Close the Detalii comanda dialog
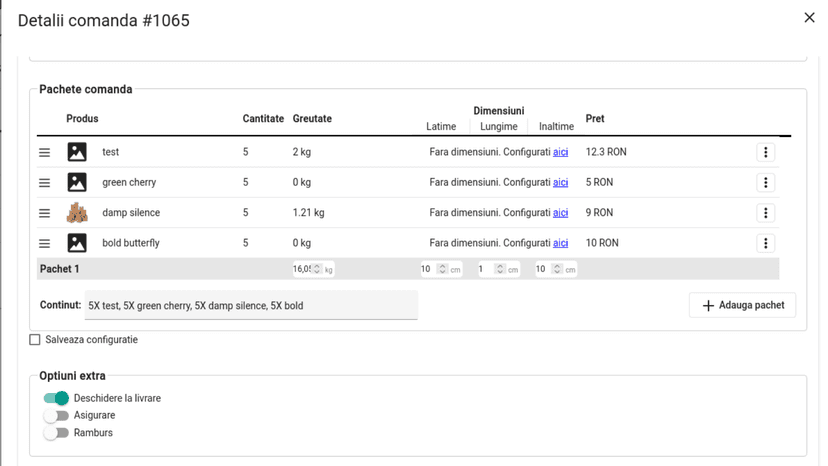Image resolution: width=828 pixels, height=466 pixels. [x=809, y=18]
